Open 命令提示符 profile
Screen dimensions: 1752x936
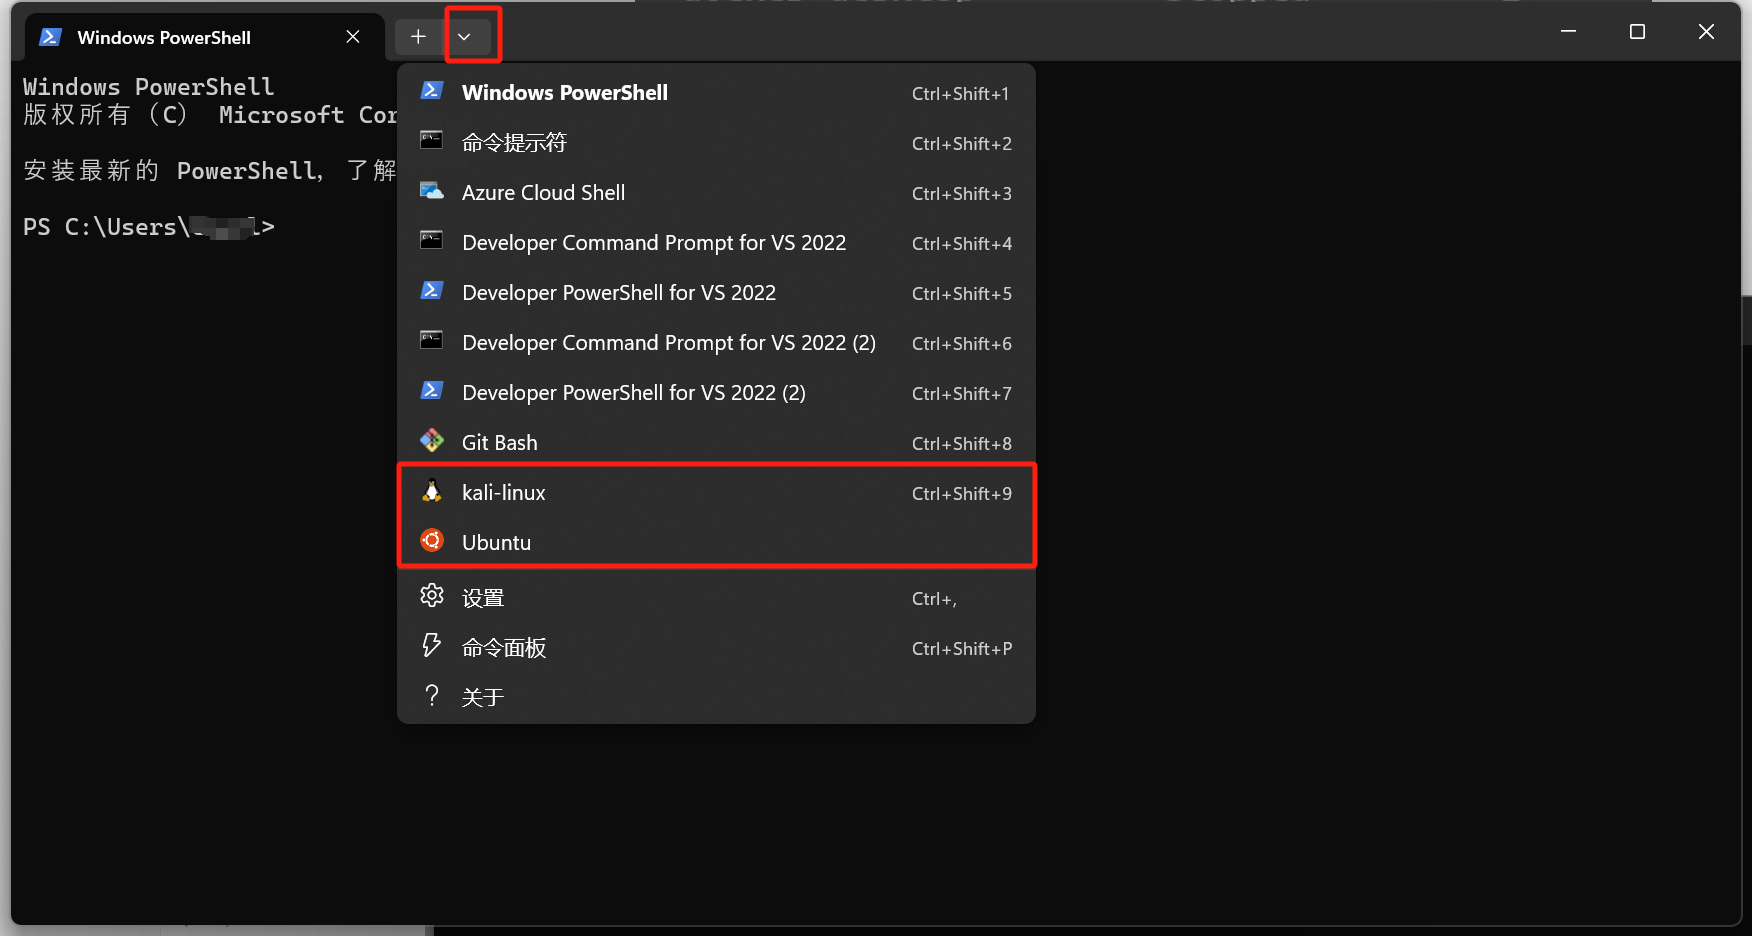pyautogui.click(x=716, y=143)
